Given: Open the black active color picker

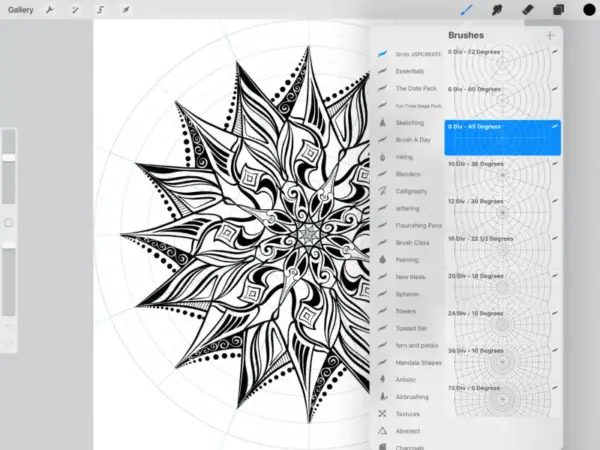Looking at the screenshot, I should tap(589, 10).
